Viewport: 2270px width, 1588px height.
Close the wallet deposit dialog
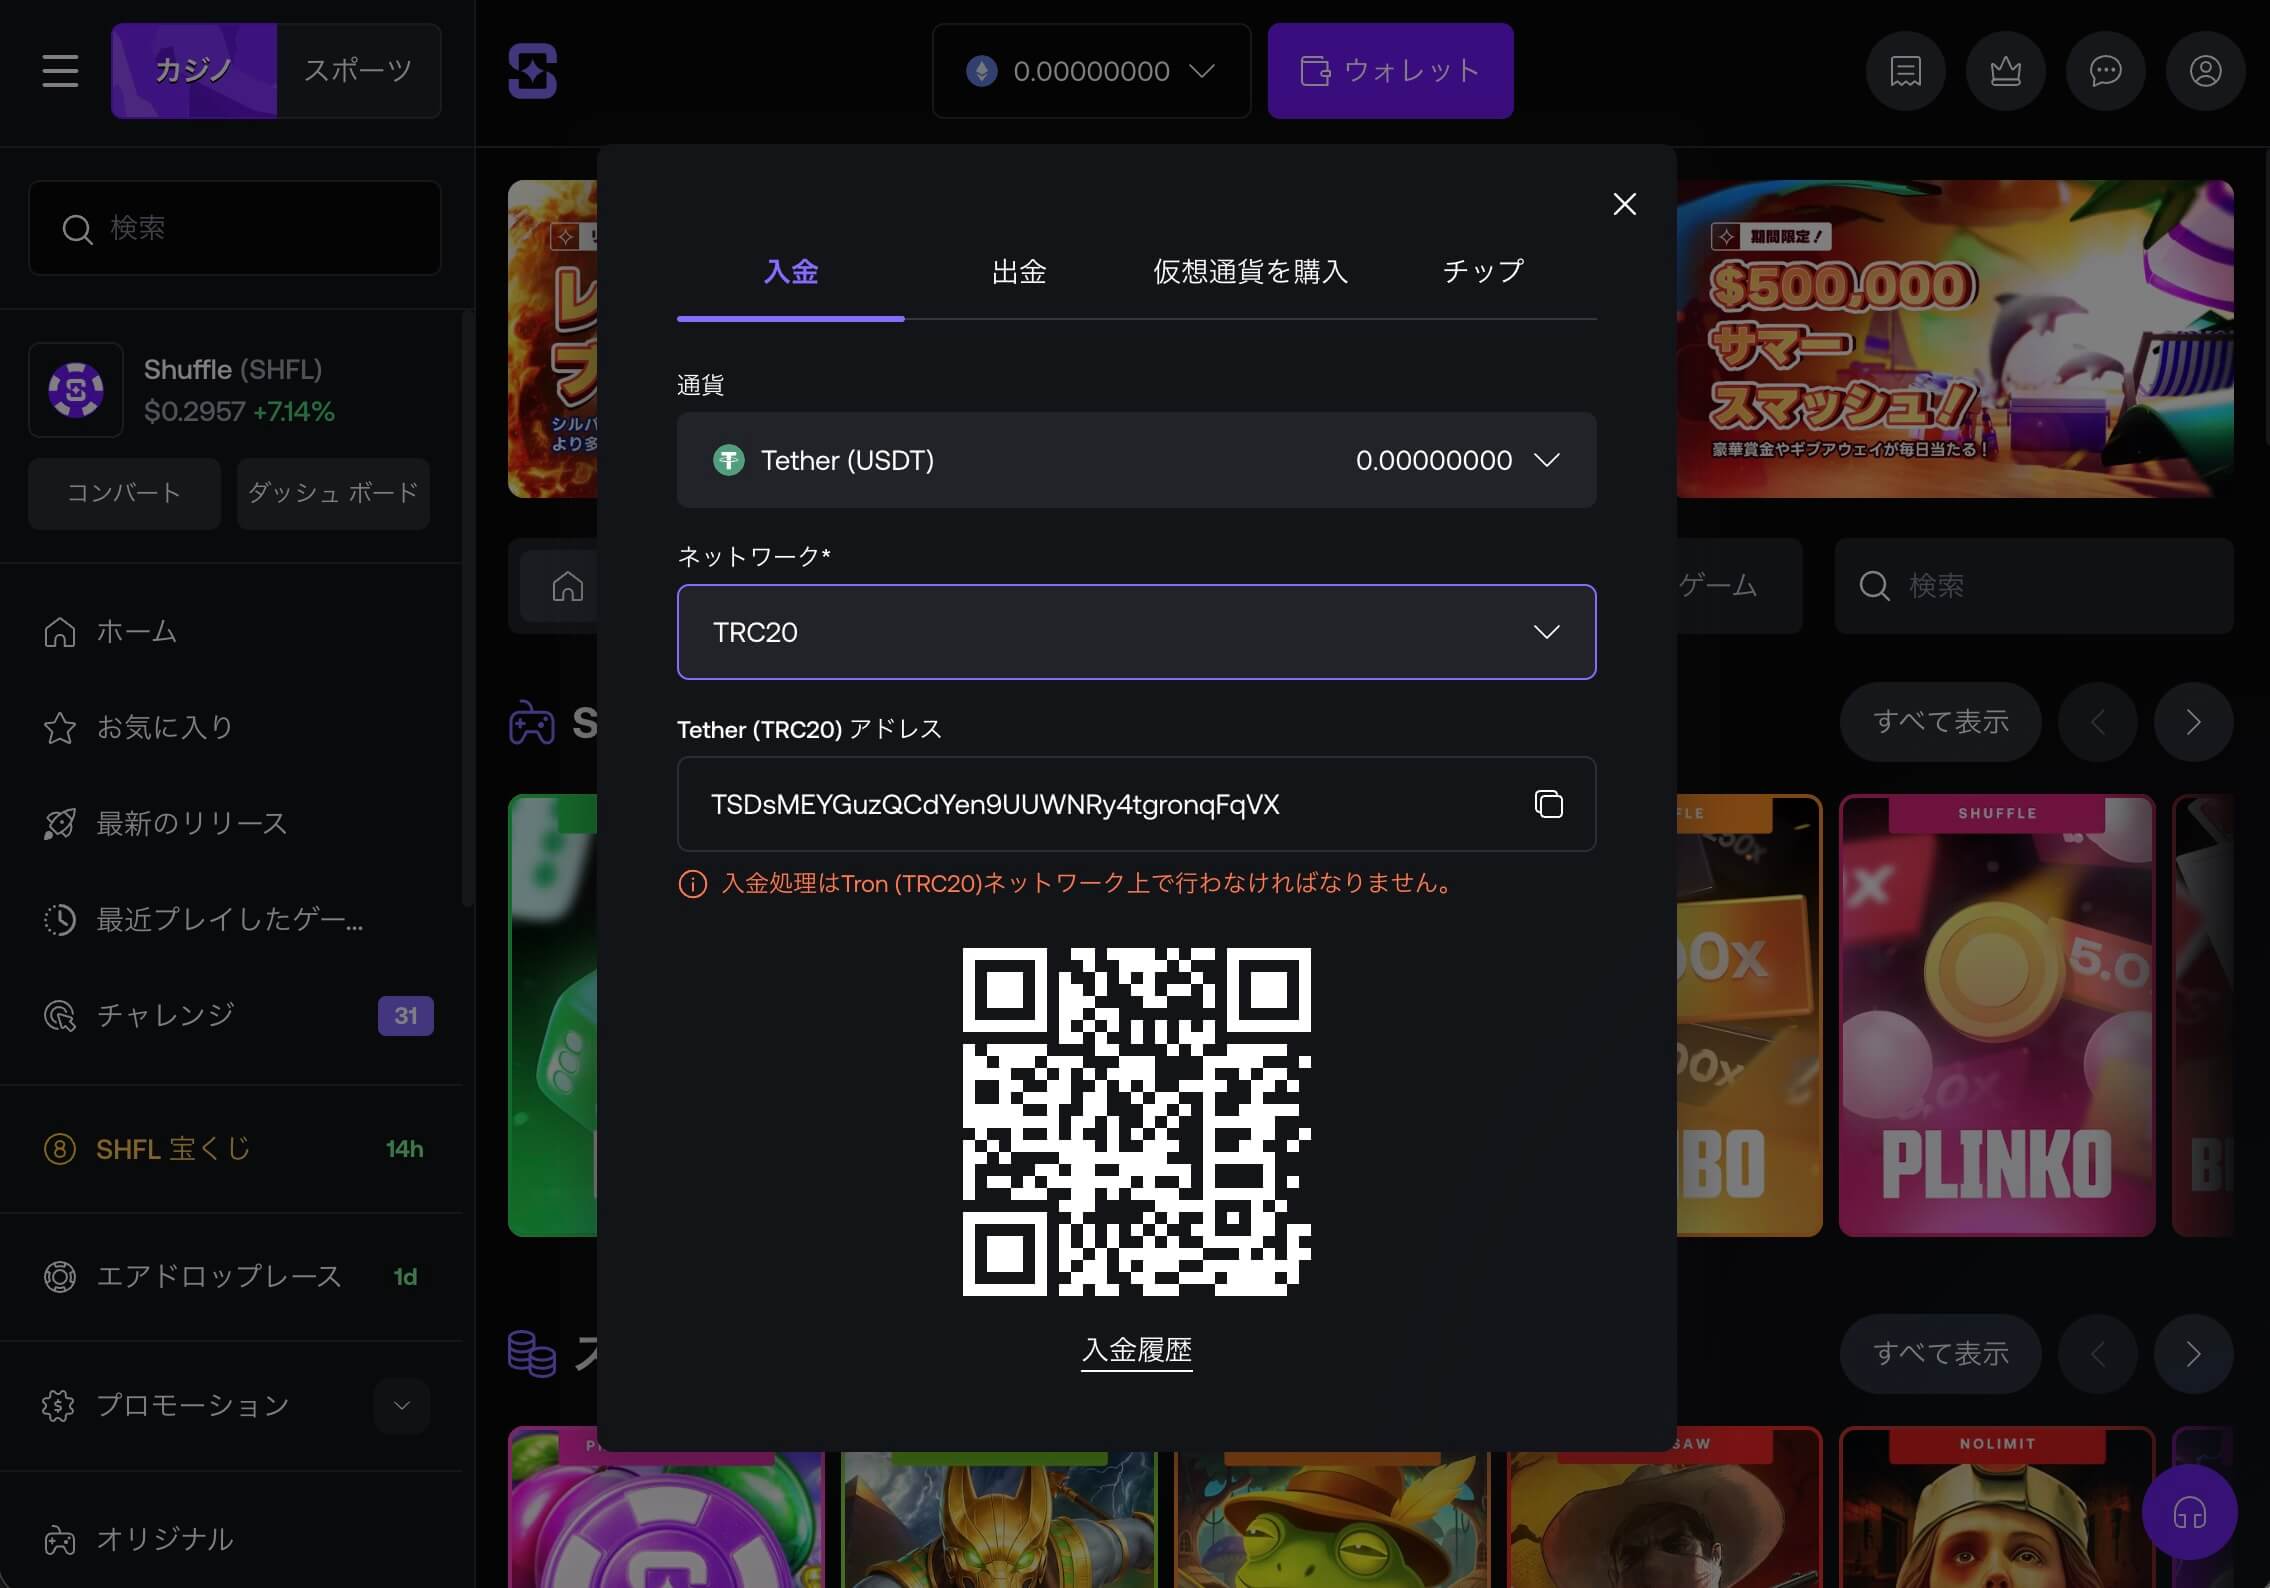click(x=1624, y=204)
